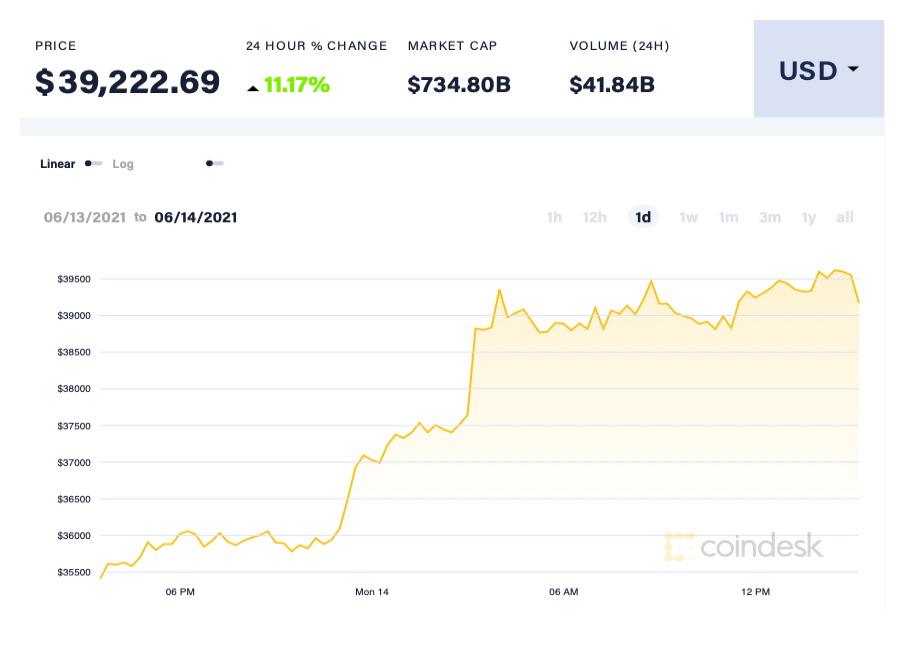Select the Log scale label

(123, 164)
